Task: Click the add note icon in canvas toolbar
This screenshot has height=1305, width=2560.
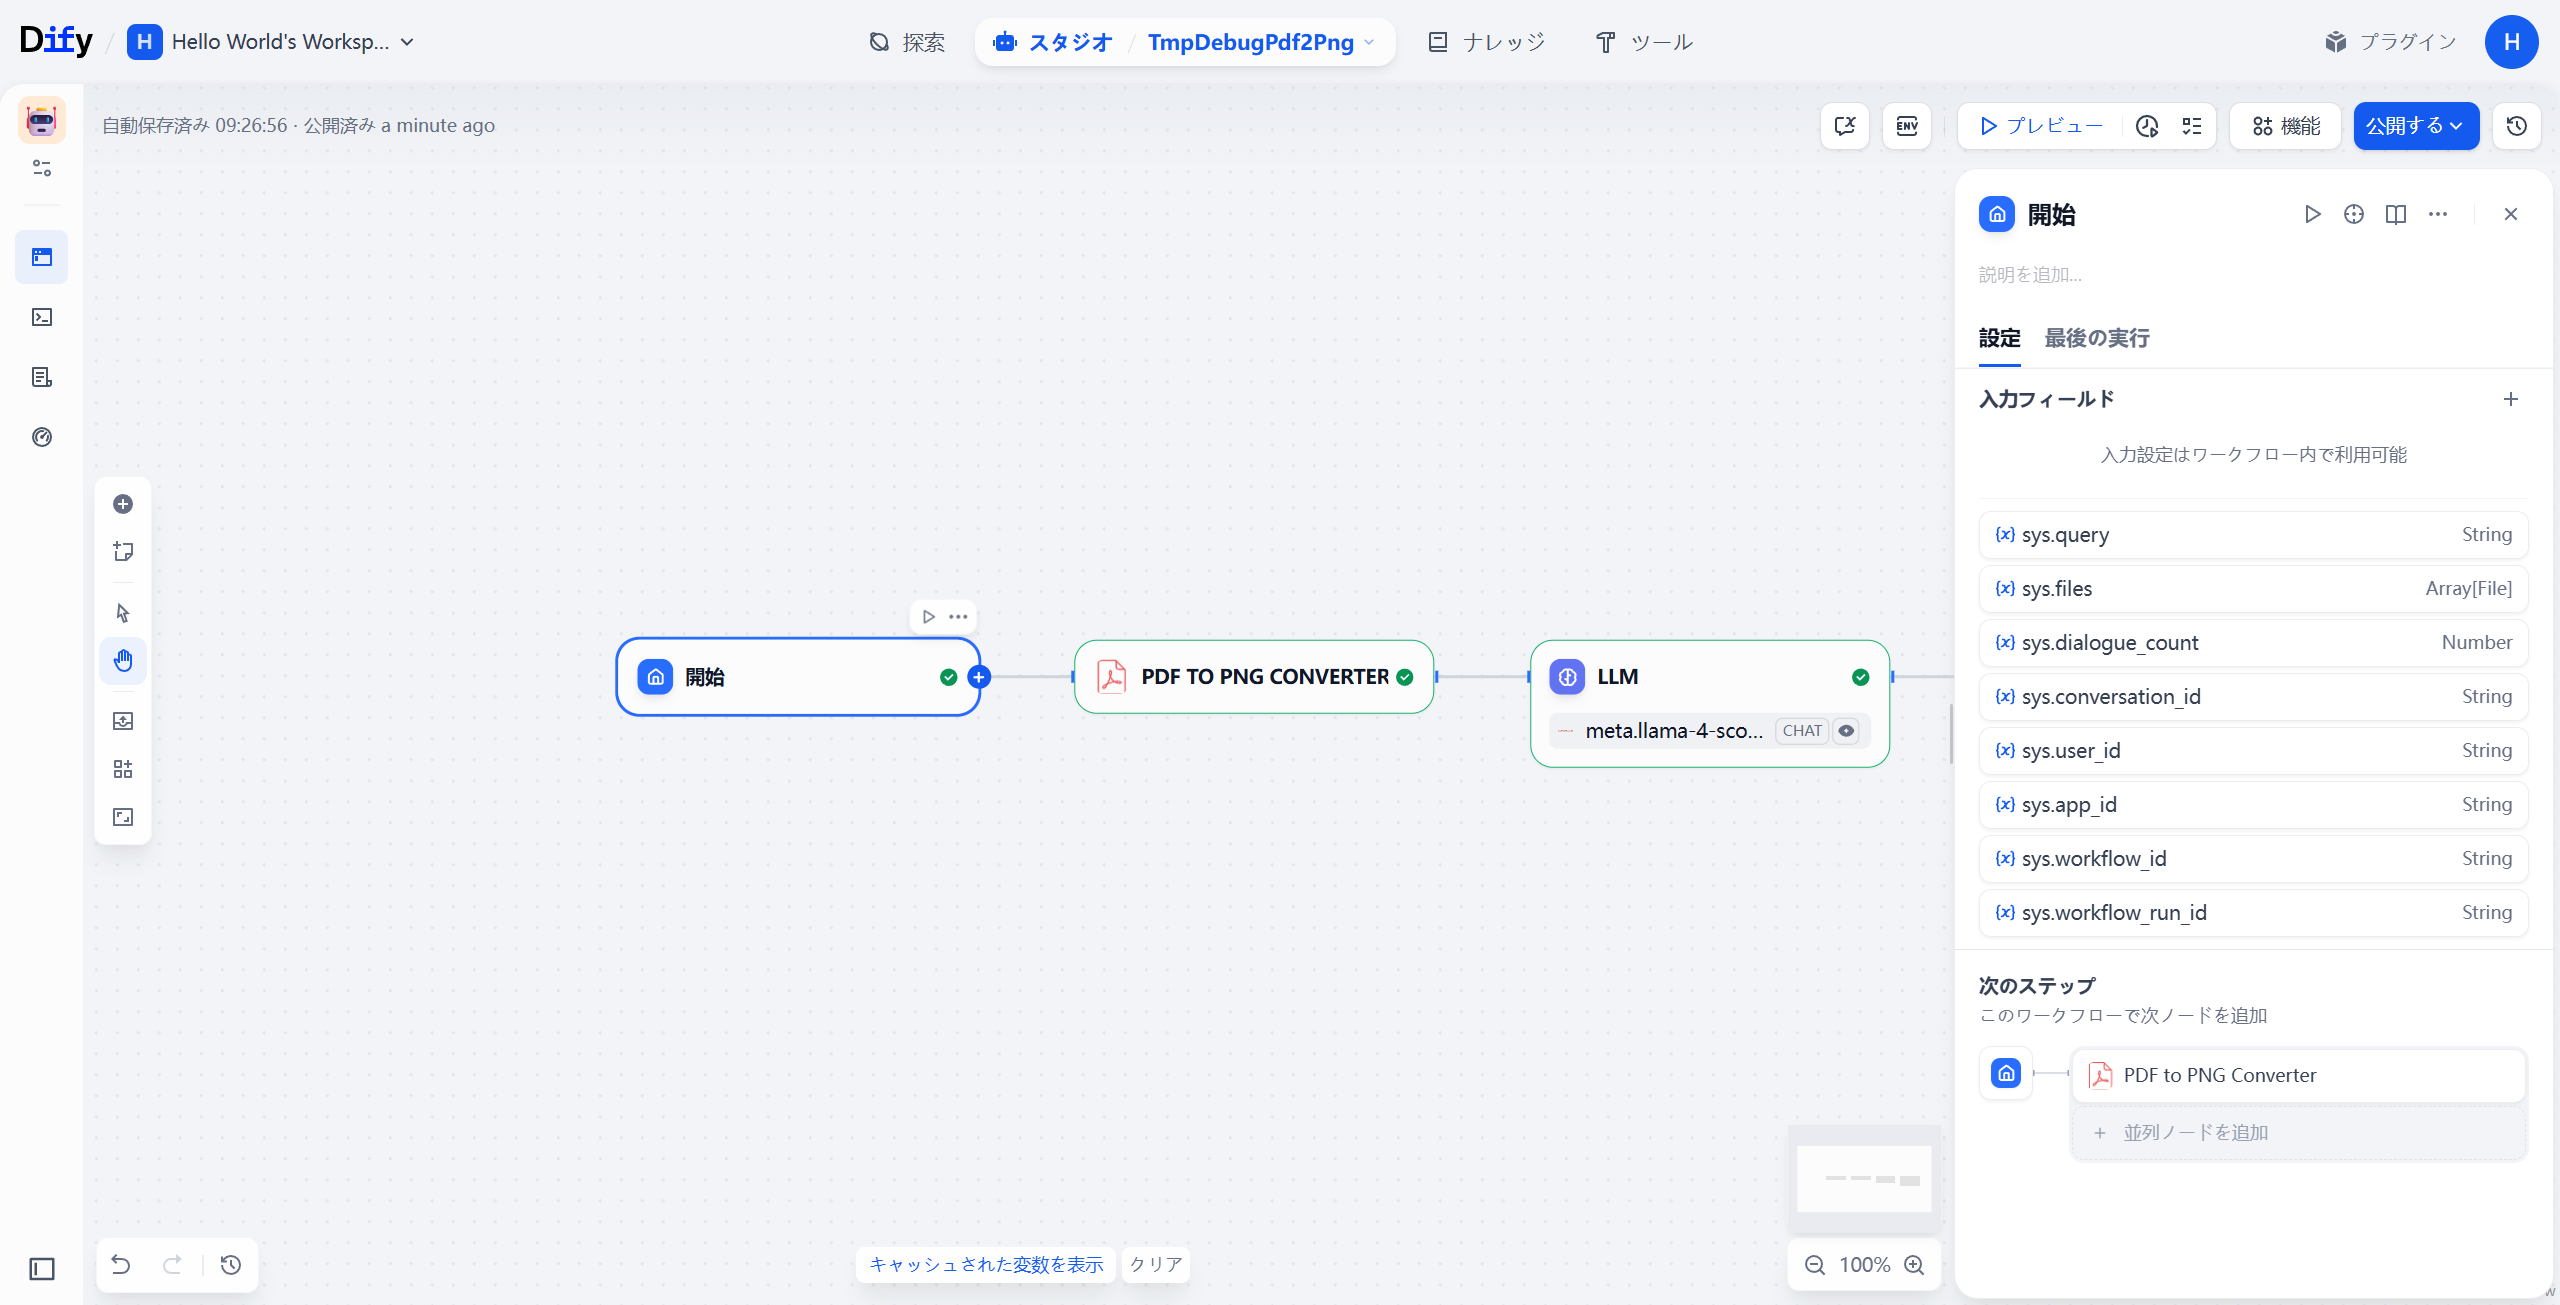Action: tap(123, 552)
